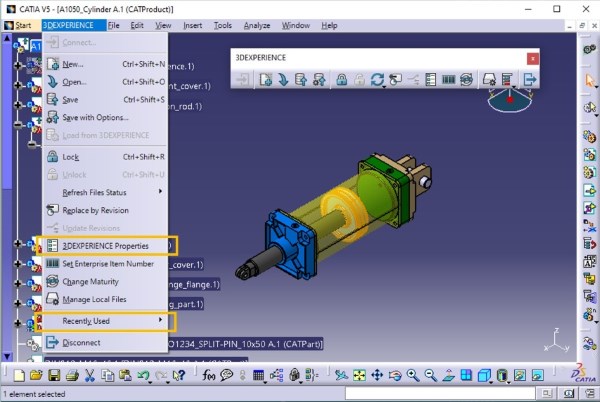Choose Disconnect in the 3DEXPERIENCE menu

pyautogui.click(x=105, y=342)
